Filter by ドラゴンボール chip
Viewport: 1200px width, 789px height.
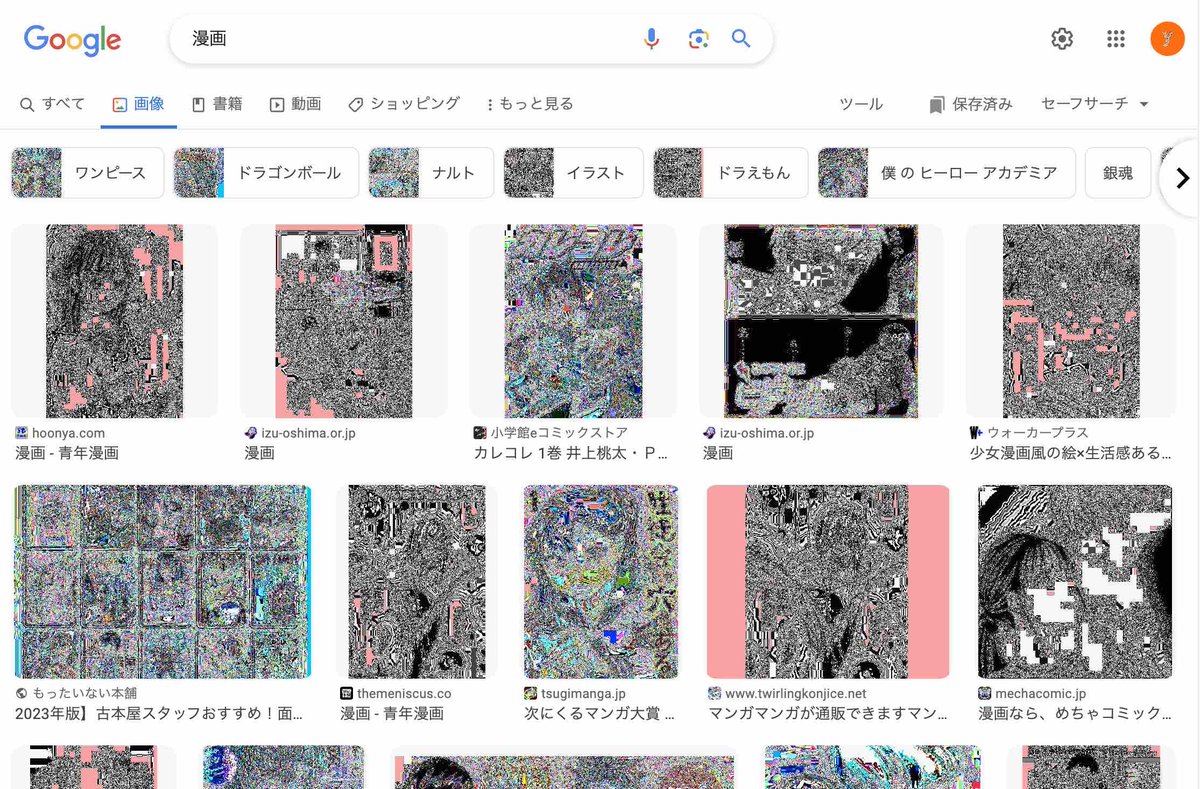point(265,173)
